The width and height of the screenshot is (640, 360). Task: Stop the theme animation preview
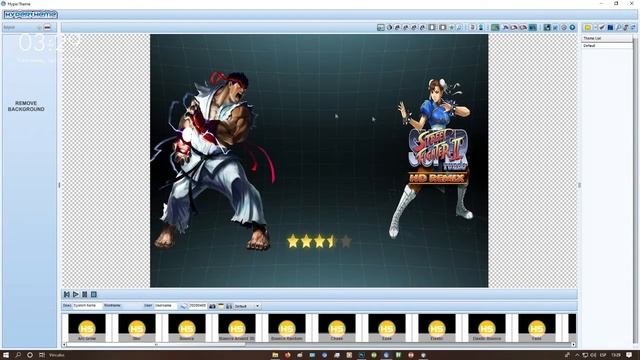pos(93,294)
